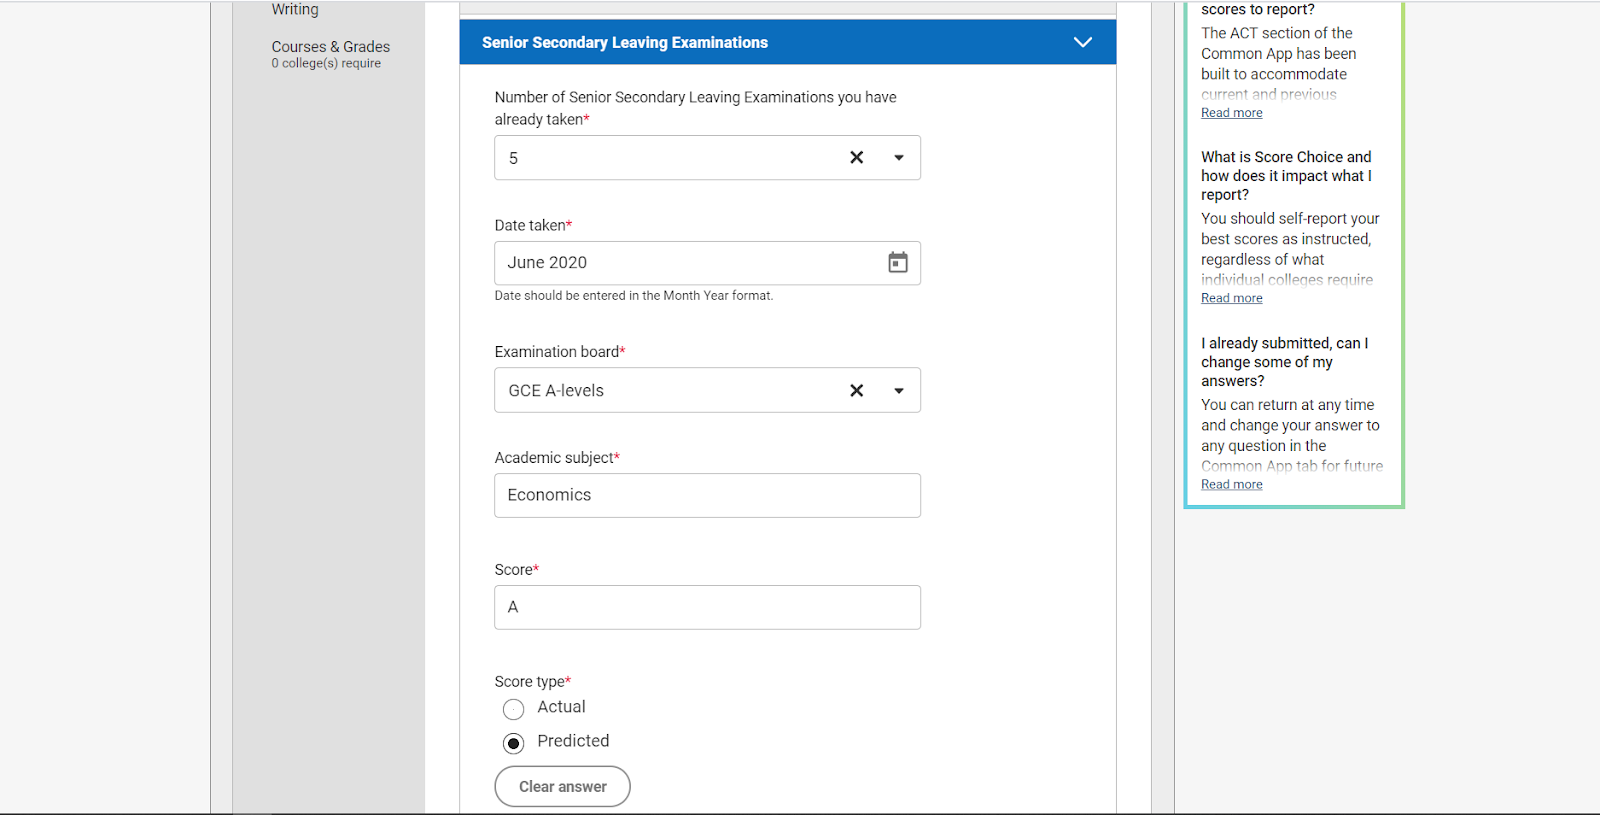Image resolution: width=1600 pixels, height=815 pixels.
Task: Click the Senior Secondary Leaving Examinations header
Action: [625, 42]
